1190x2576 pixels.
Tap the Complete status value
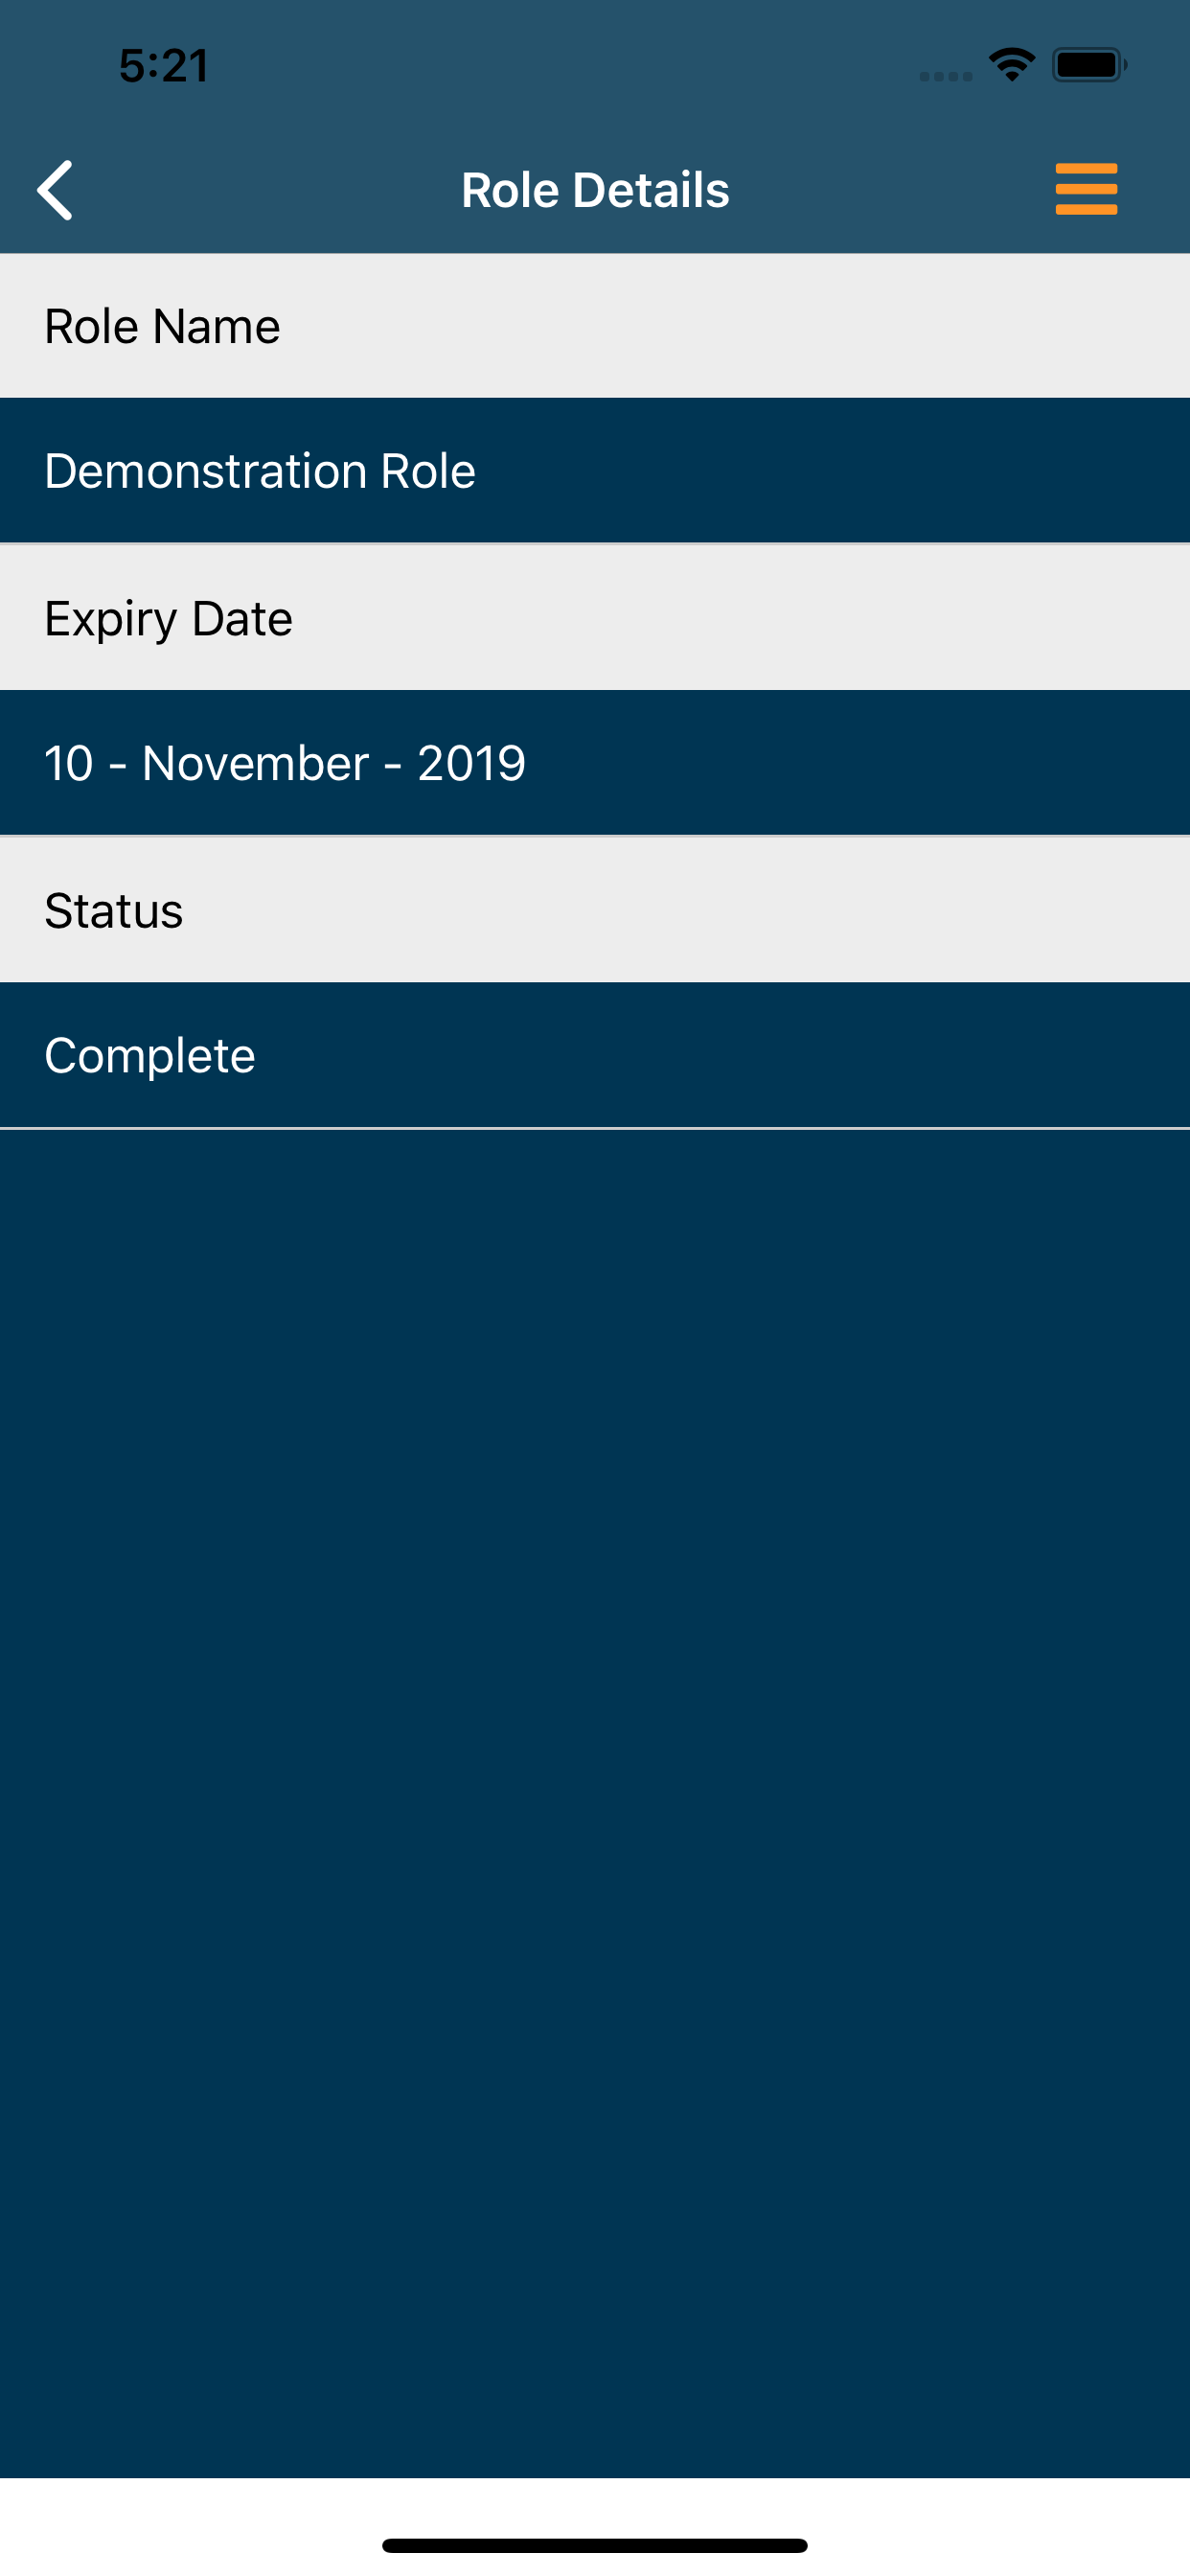coord(150,1056)
